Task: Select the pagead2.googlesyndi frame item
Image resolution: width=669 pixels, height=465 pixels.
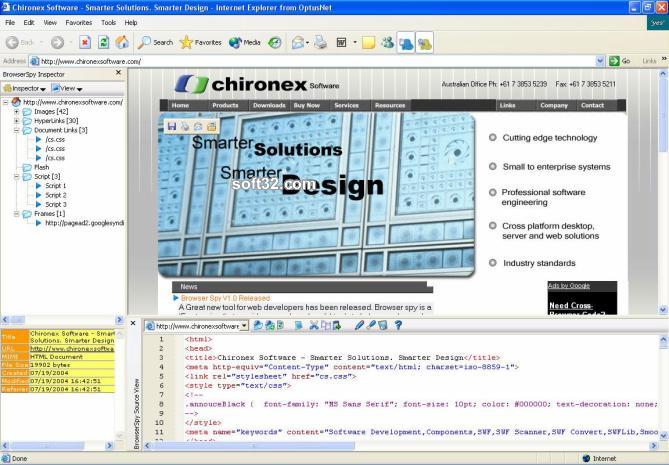Action: click(x=84, y=223)
